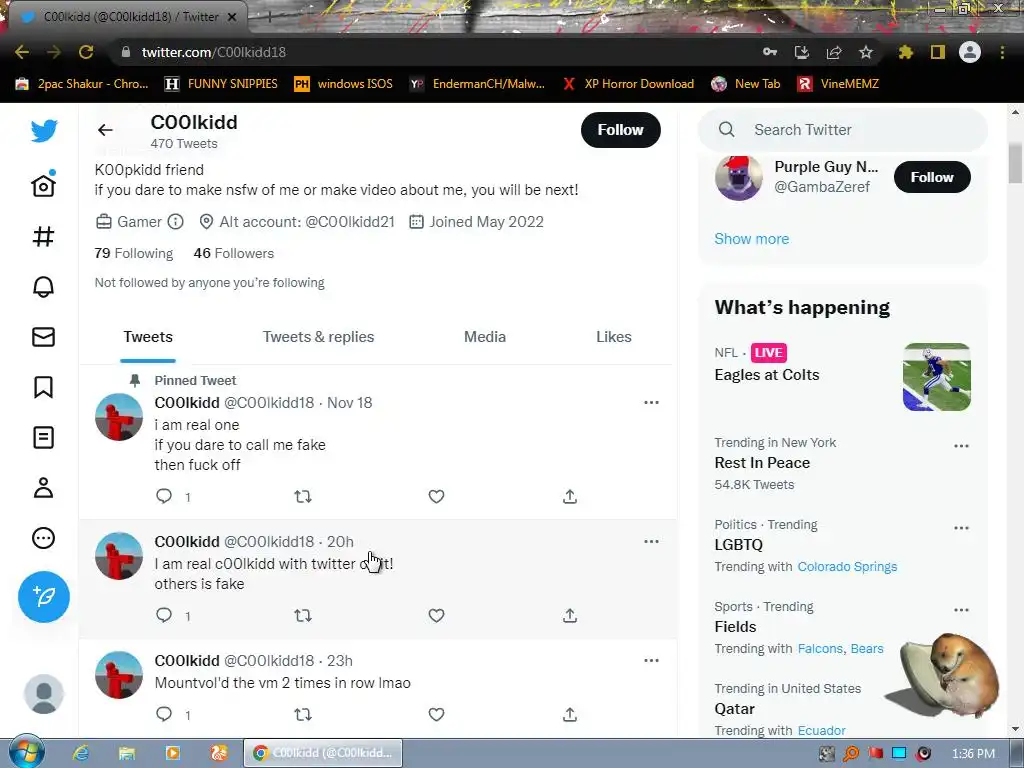The image size is (1024, 768).
Task: Follow Purple Guy @GambaZeref
Action: tap(932, 177)
